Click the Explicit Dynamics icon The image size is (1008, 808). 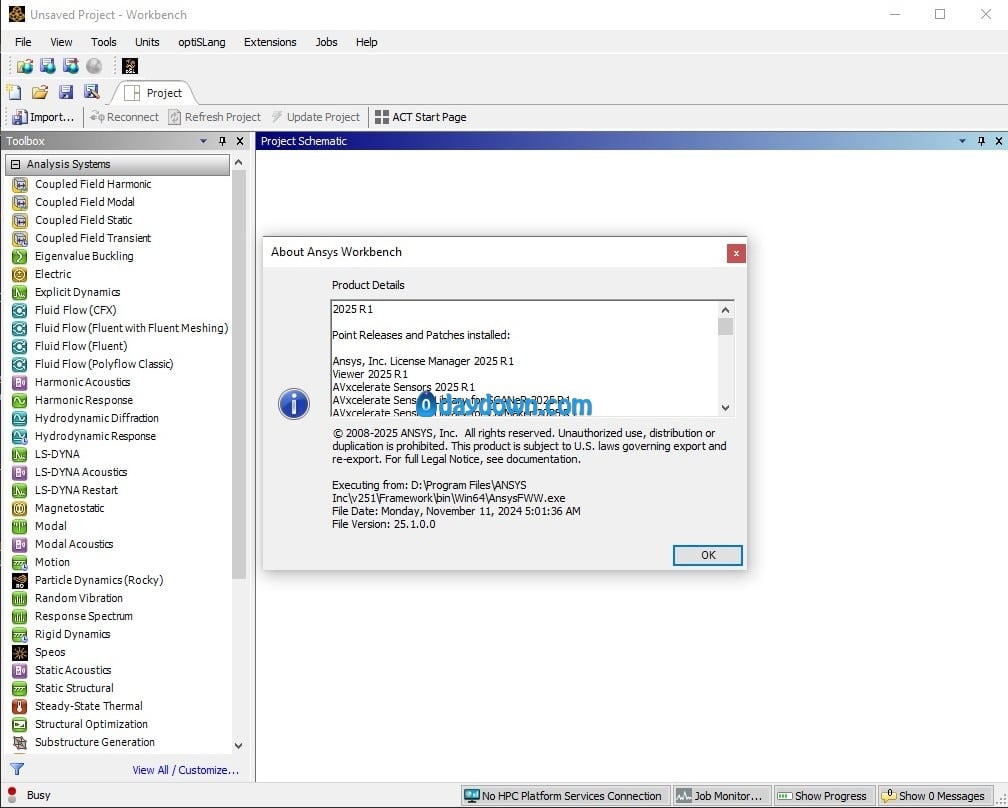click(20, 292)
